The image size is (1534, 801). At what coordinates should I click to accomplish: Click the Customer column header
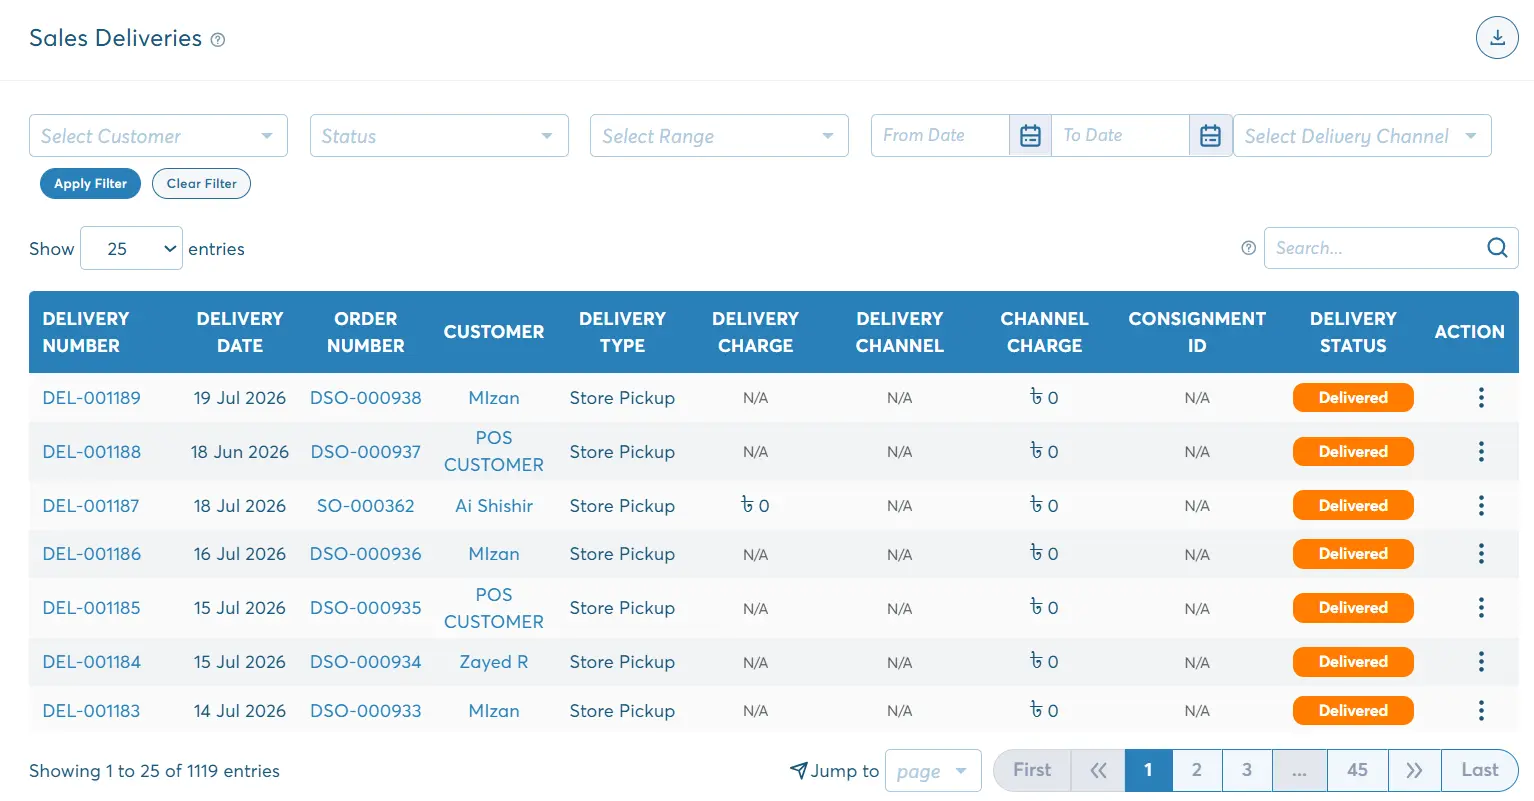coord(494,332)
